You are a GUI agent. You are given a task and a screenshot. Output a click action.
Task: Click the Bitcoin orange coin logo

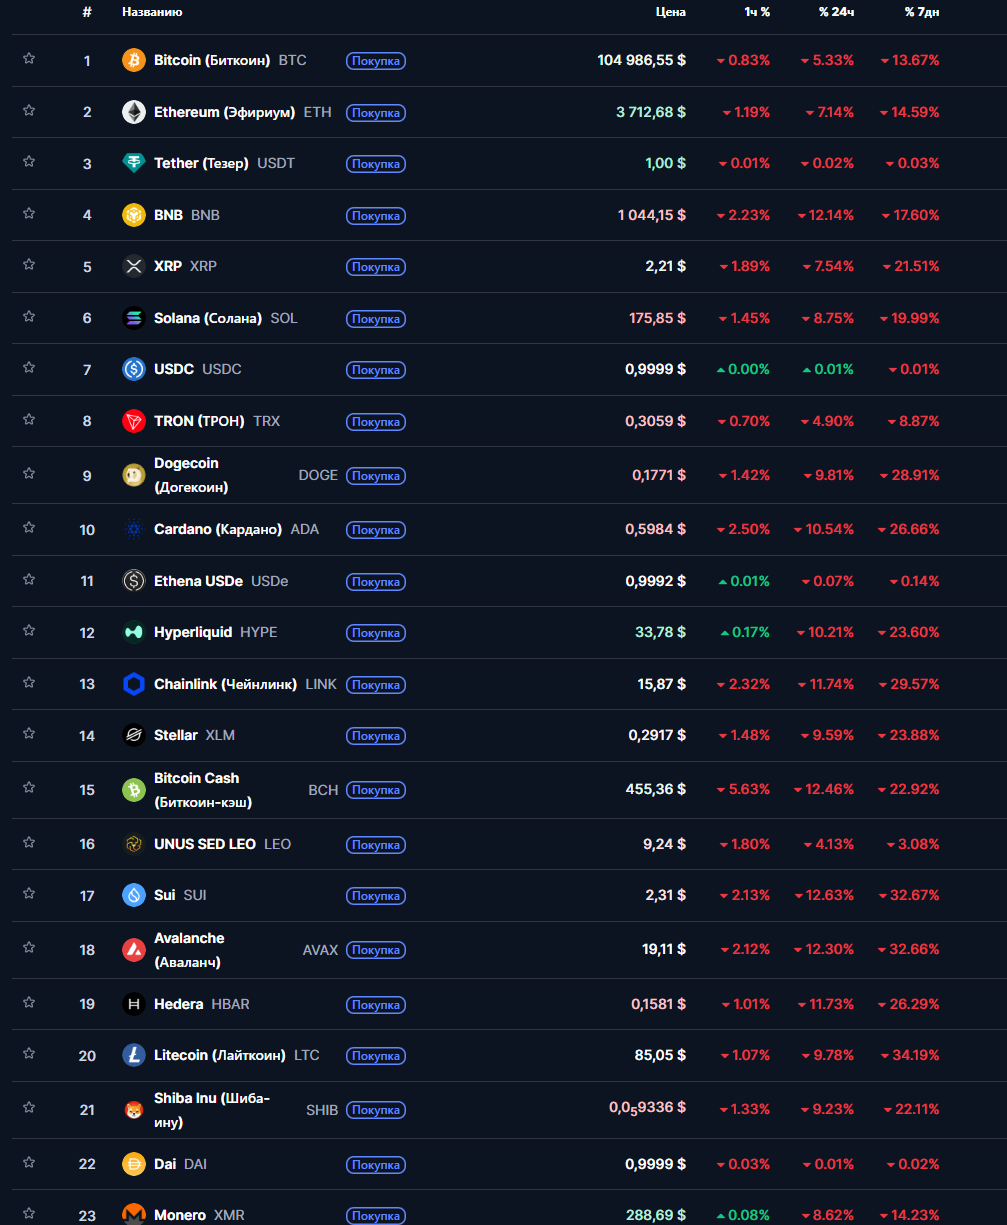click(133, 61)
